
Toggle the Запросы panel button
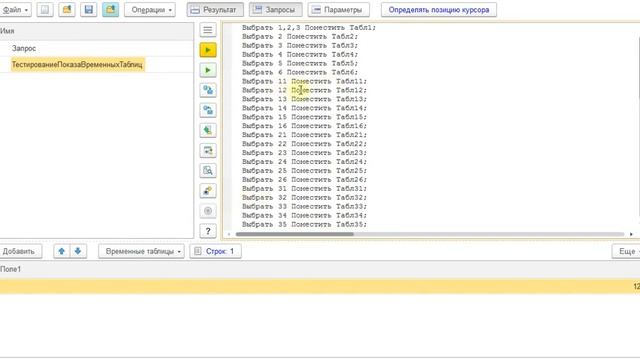click(x=276, y=9)
